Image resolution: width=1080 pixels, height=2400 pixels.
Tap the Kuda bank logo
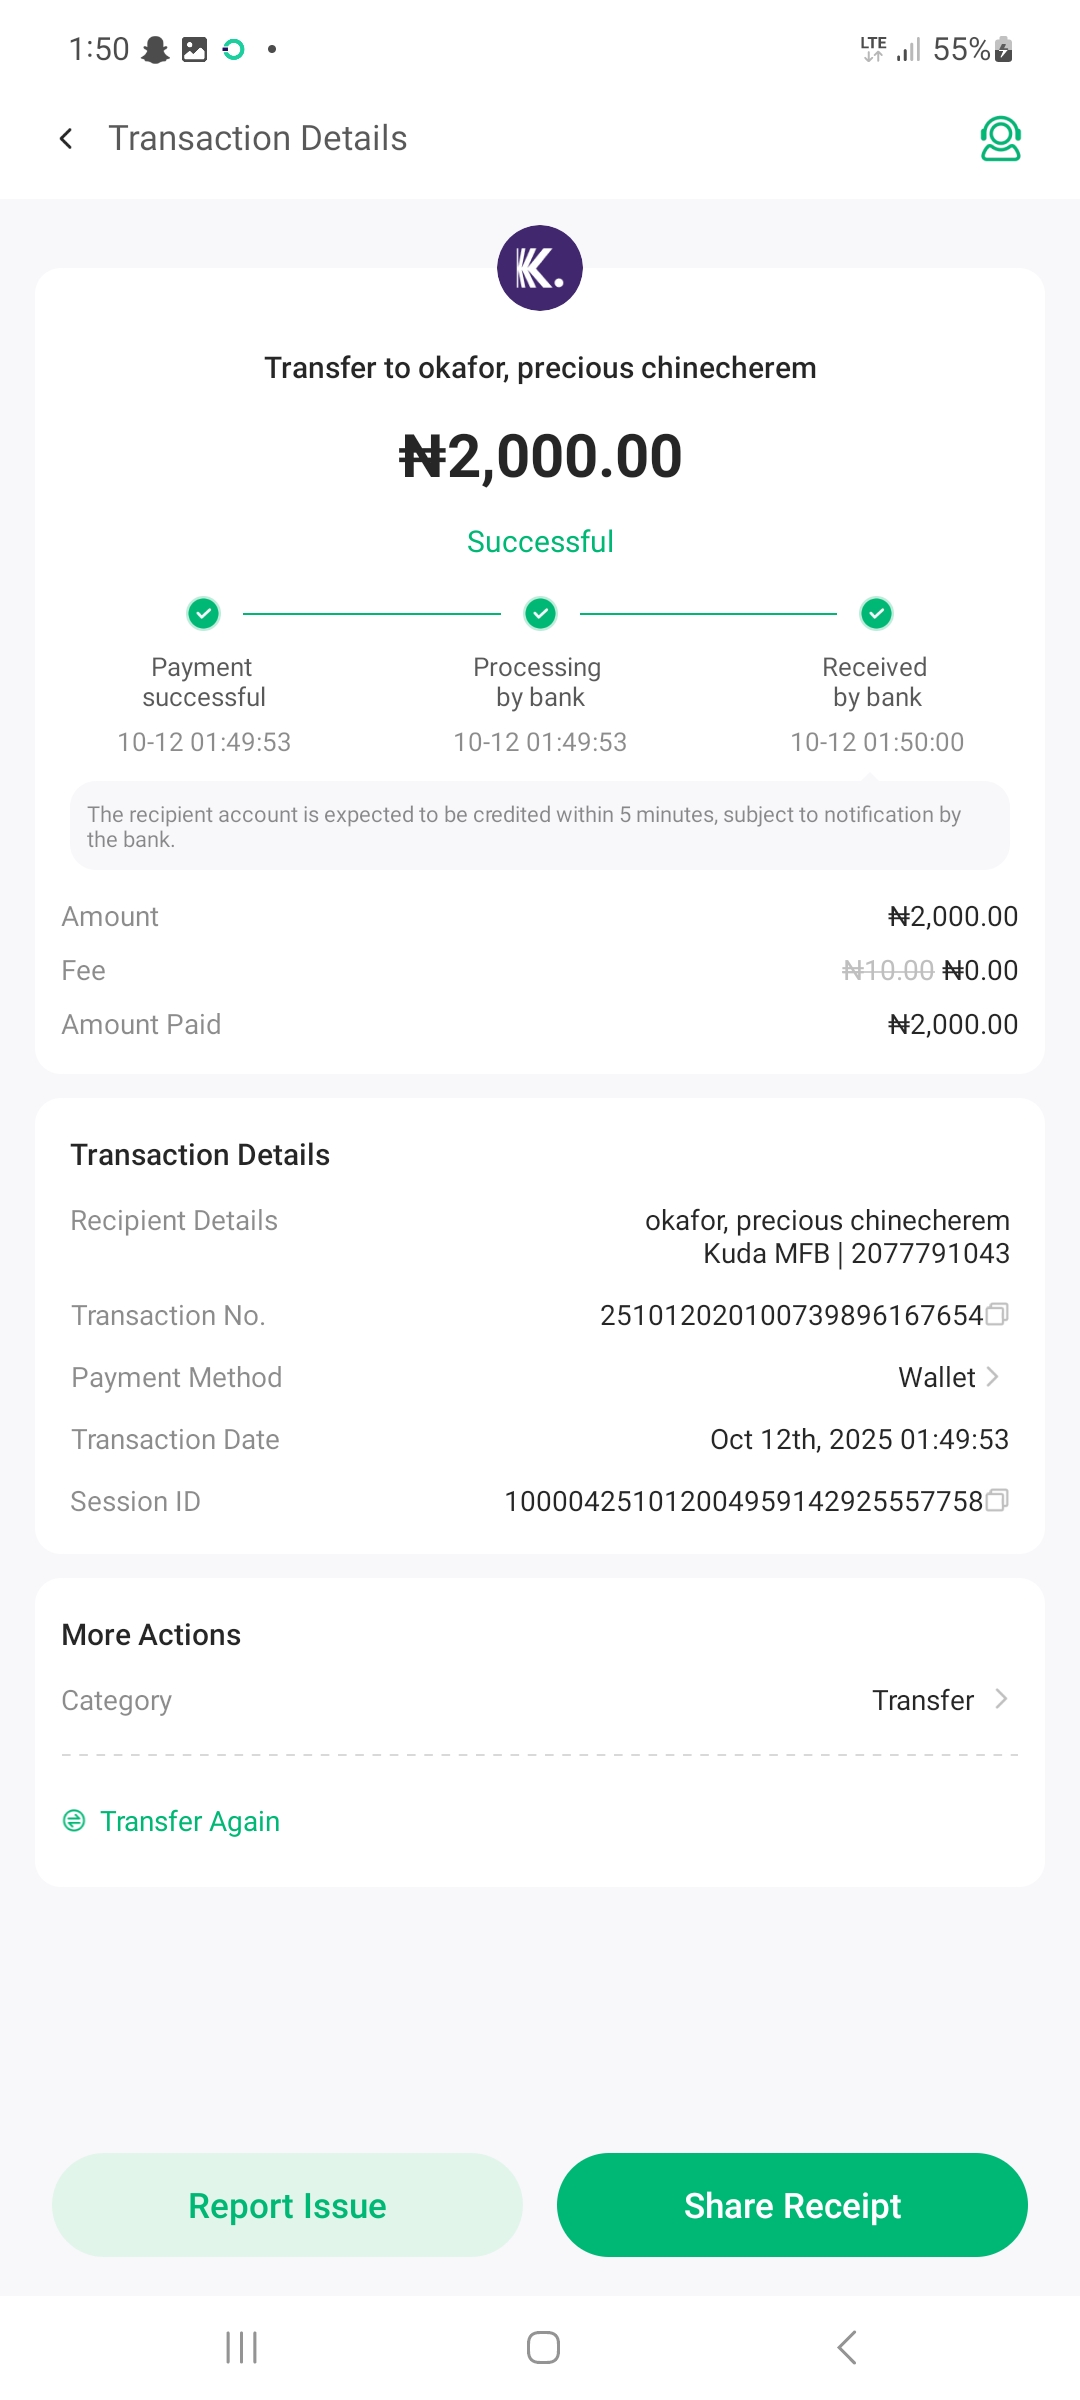coord(540,268)
